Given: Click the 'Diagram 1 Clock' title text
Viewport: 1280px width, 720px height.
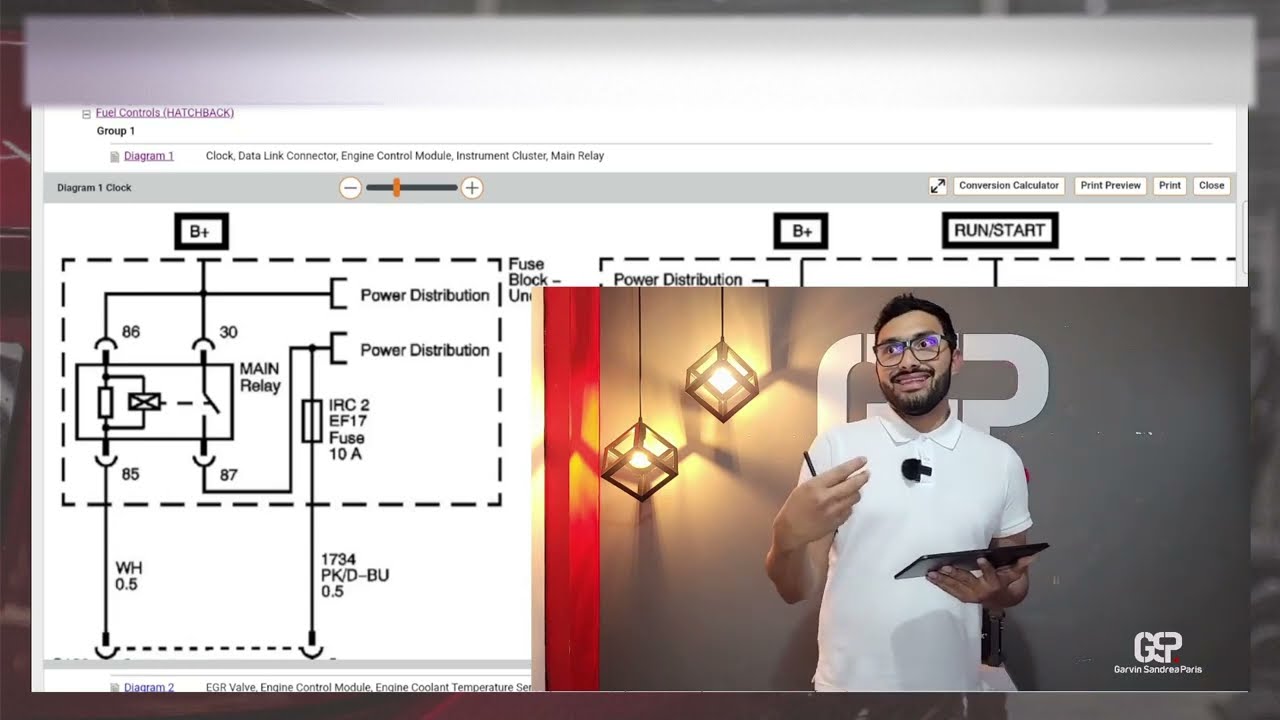Looking at the screenshot, I should click(x=94, y=188).
